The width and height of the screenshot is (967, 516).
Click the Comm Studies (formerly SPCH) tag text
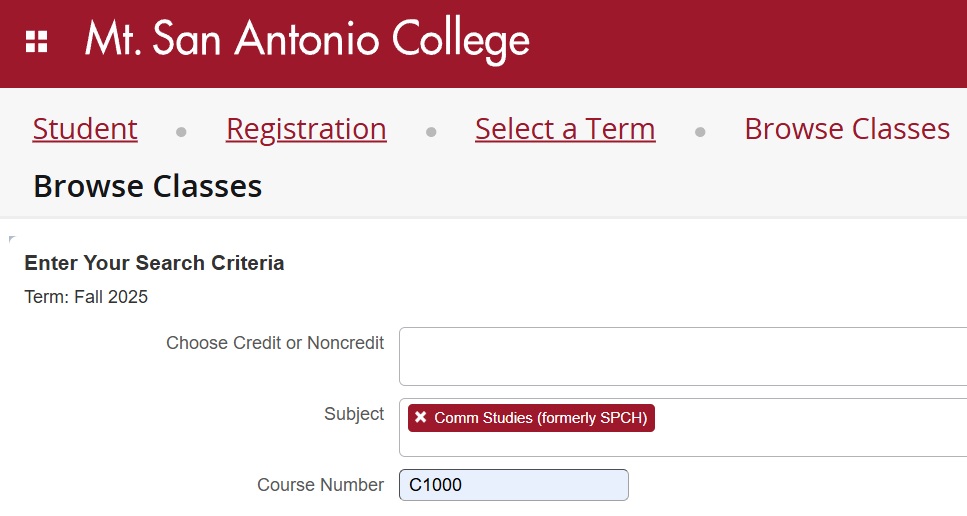(x=541, y=418)
